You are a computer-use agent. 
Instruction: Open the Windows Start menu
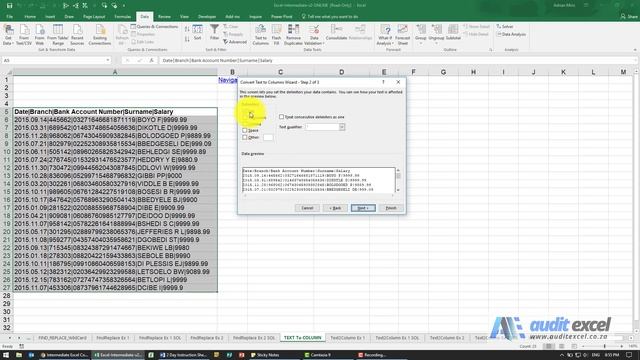(6, 355)
